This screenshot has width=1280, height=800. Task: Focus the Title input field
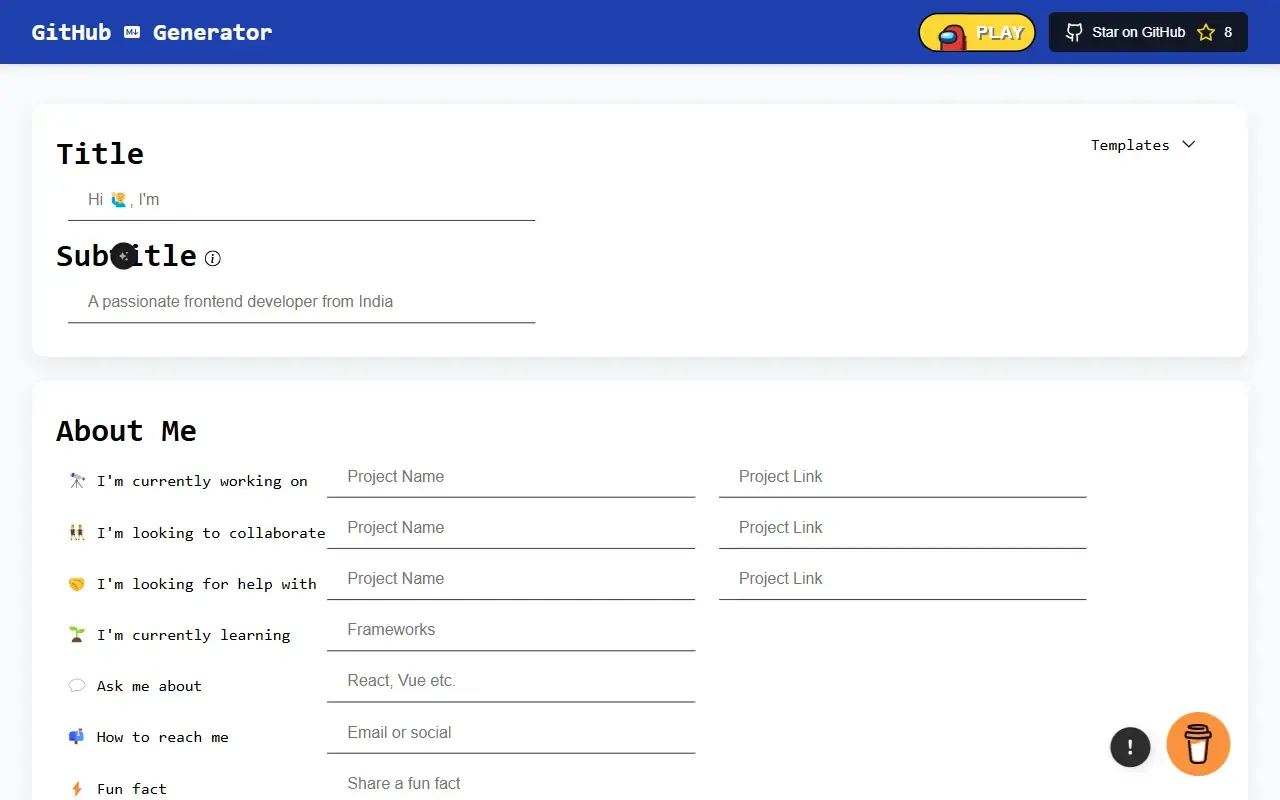pyautogui.click(x=301, y=200)
